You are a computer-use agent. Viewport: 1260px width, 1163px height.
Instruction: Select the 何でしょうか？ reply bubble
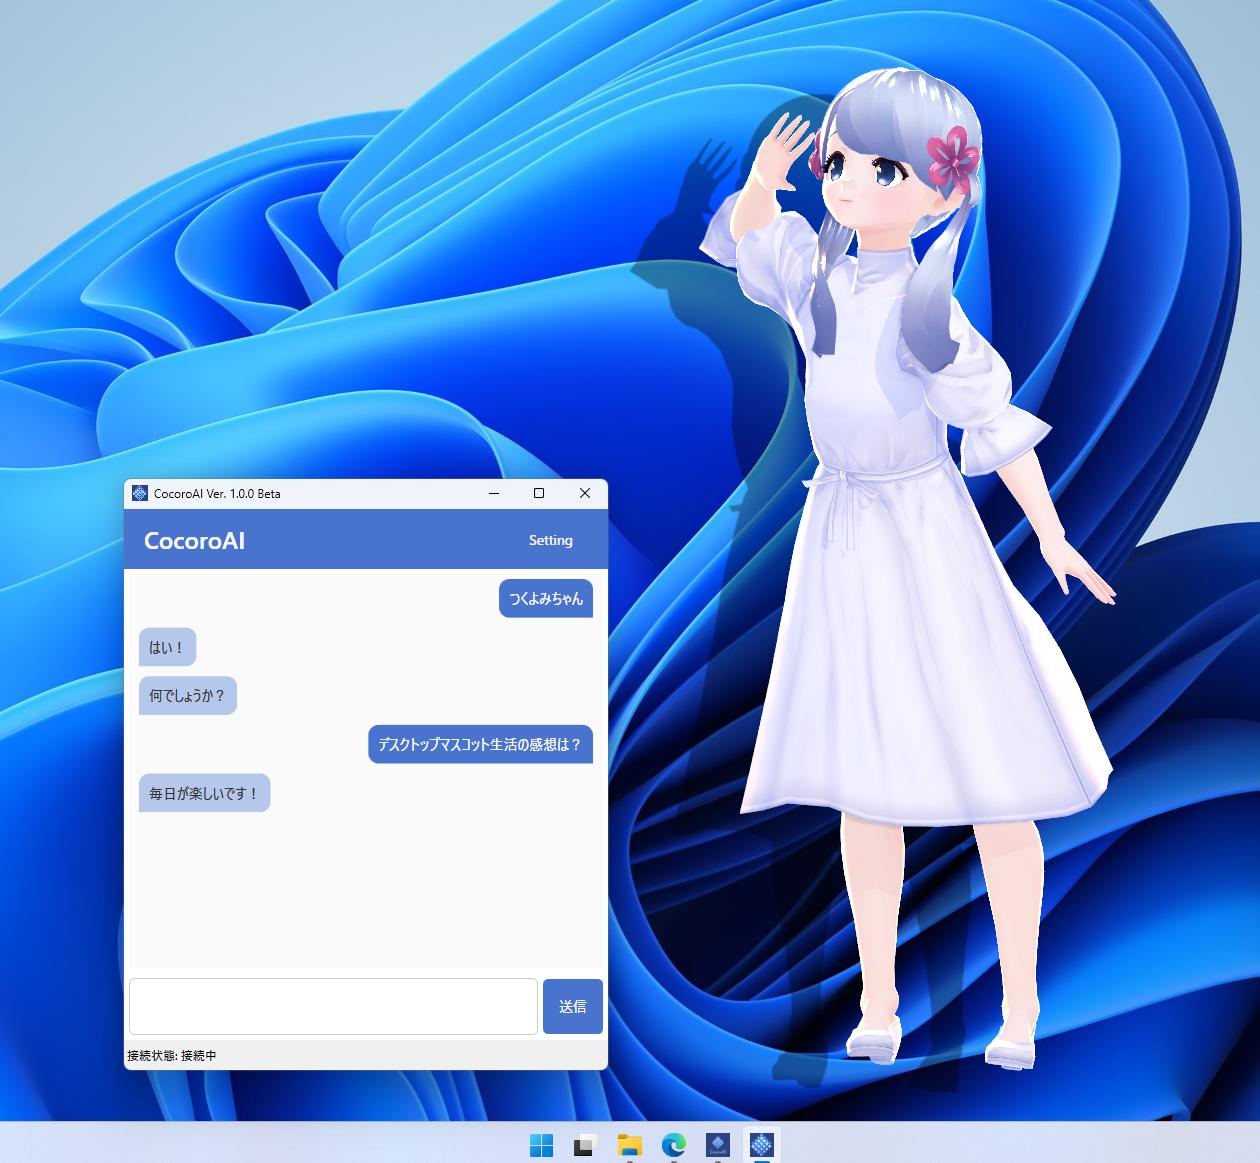pyautogui.click(x=188, y=696)
